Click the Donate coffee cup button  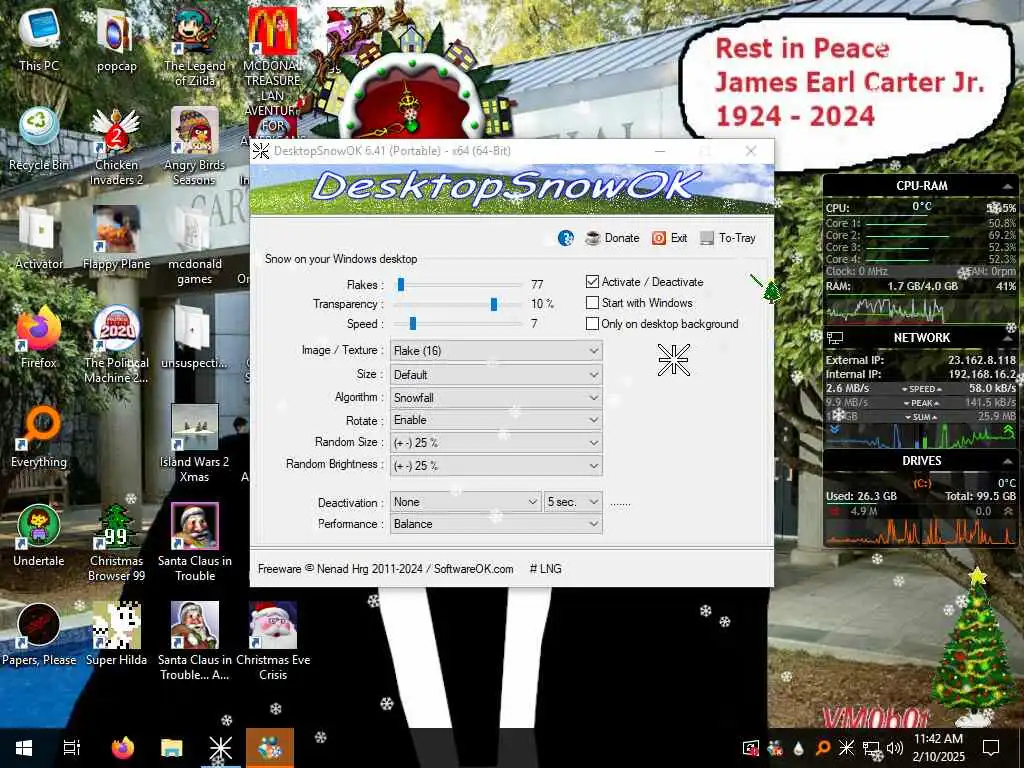click(x=612, y=238)
